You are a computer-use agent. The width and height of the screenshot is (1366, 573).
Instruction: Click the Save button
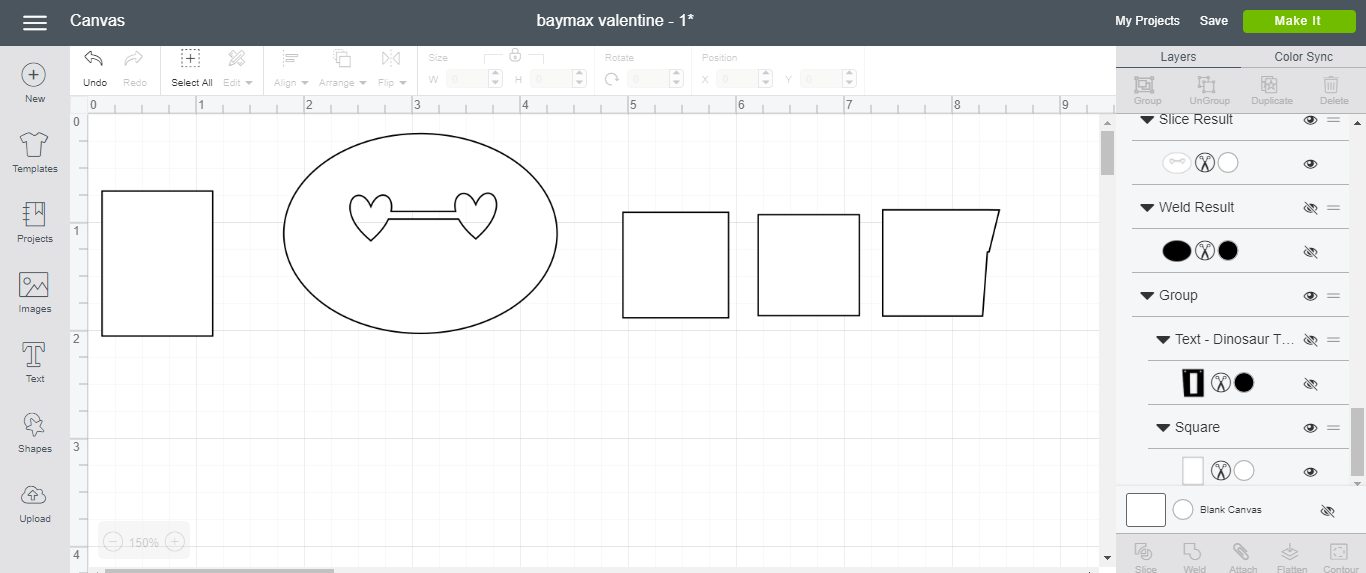(x=1214, y=21)
